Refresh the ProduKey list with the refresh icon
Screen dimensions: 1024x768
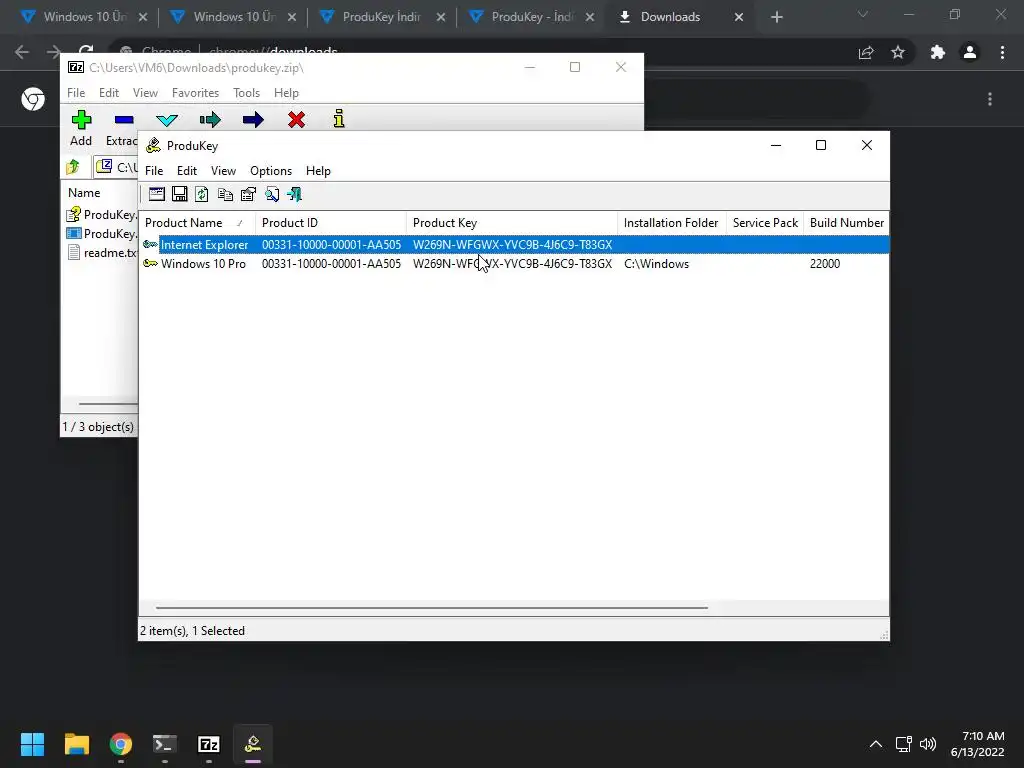click(x=202, y=194)
